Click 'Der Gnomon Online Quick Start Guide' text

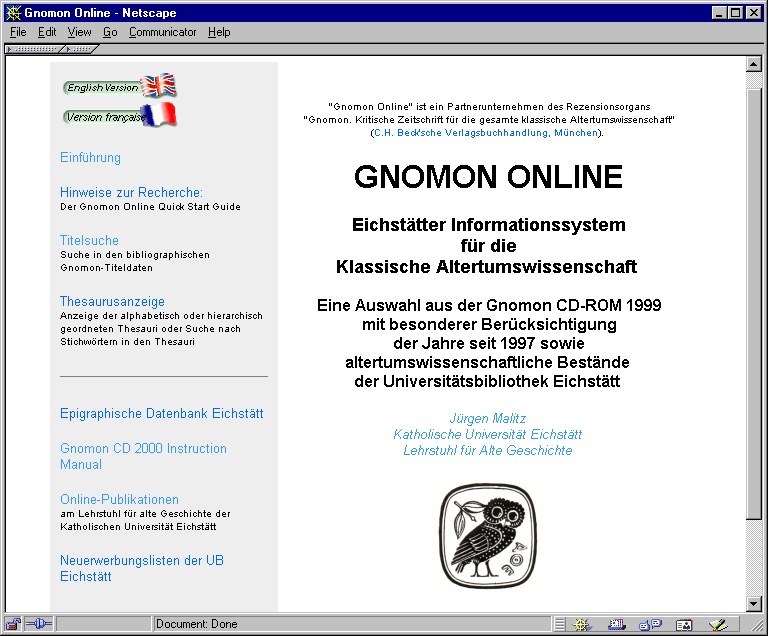150,207
